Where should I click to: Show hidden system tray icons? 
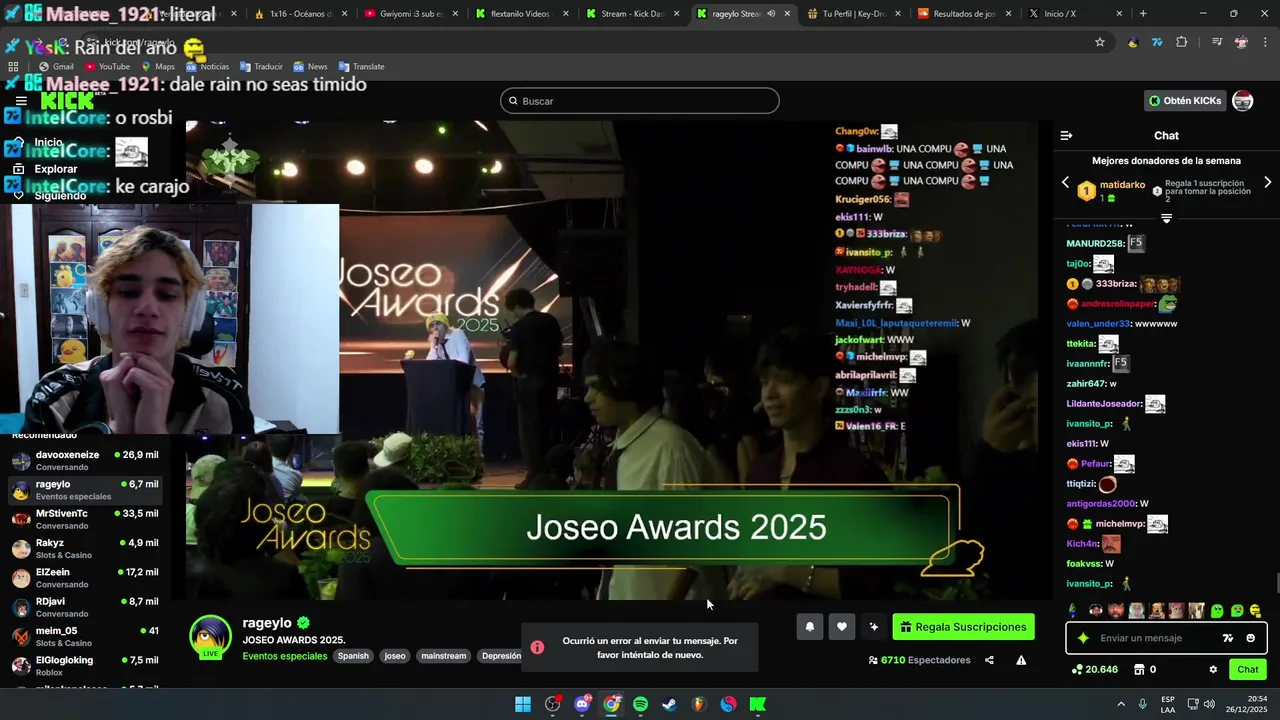click(1120, 704)
